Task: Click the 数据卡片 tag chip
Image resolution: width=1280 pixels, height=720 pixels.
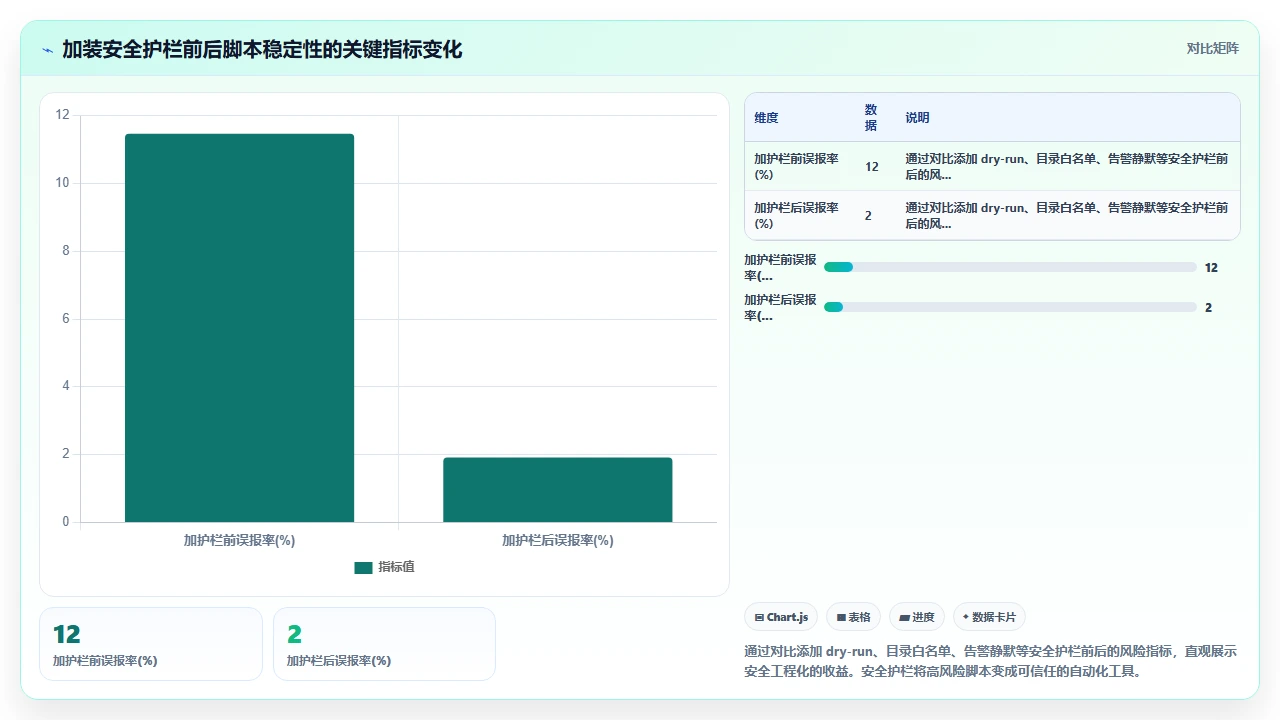Action: point(989,617)
